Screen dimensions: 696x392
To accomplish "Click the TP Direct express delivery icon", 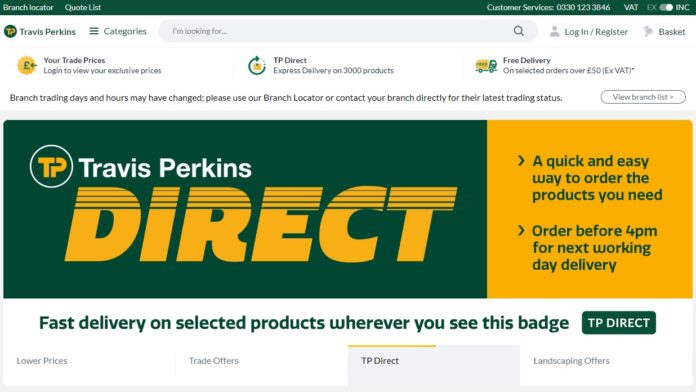I will pos(257,65).
